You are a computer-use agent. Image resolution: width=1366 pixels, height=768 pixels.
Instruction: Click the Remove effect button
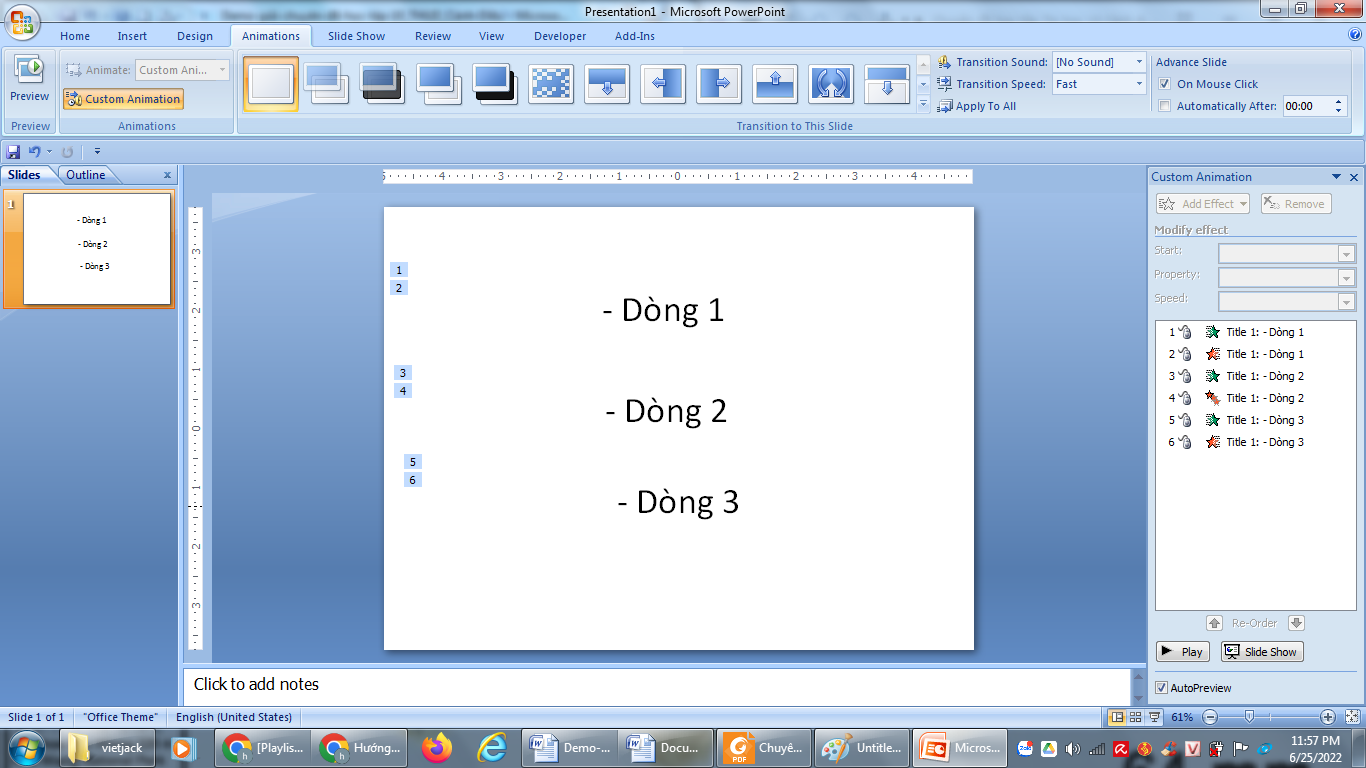[1296, 204]
